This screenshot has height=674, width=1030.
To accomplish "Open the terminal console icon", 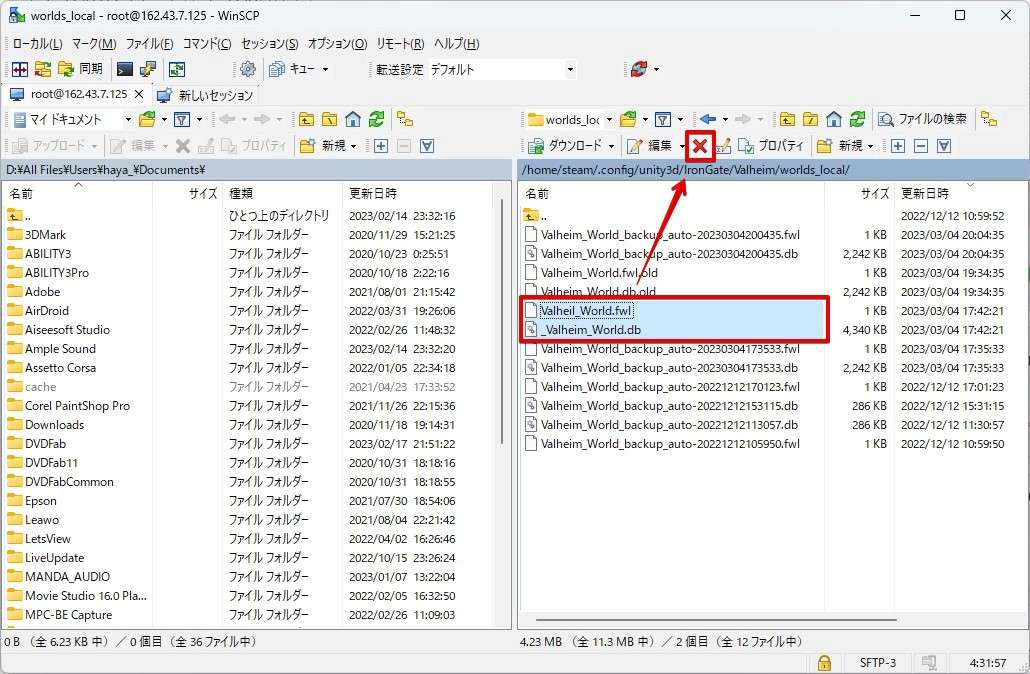I will coord(125,69).
